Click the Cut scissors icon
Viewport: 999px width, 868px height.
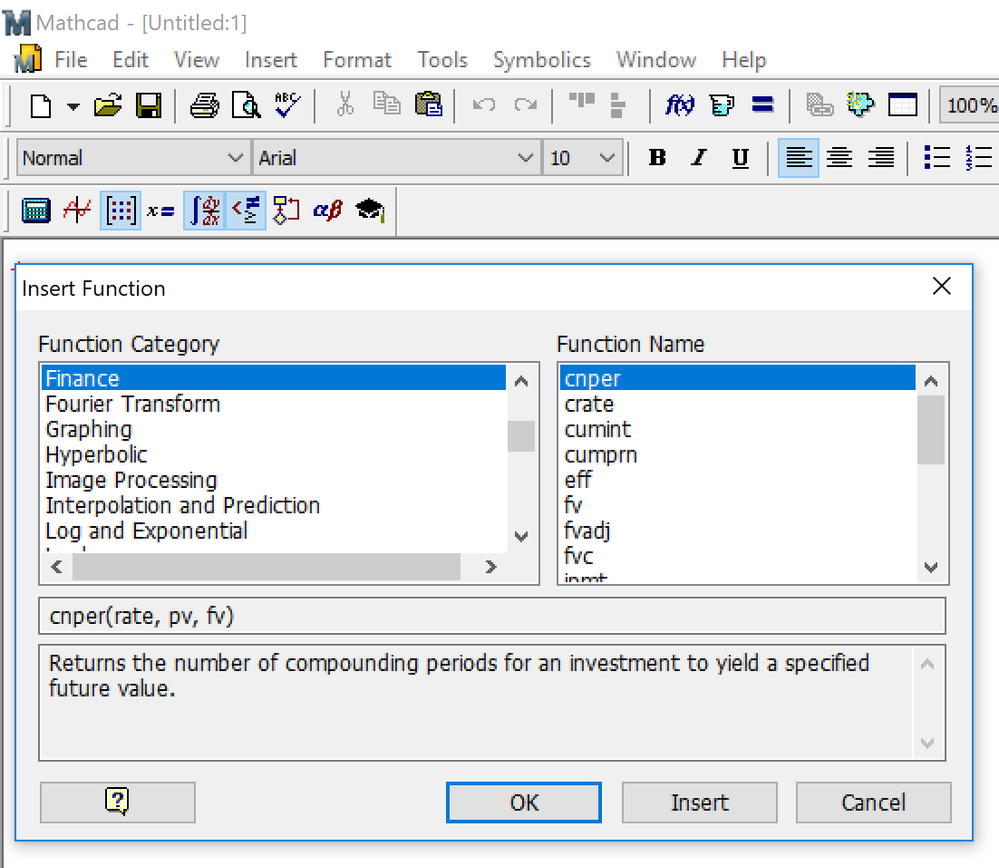(x=345, y=105)
